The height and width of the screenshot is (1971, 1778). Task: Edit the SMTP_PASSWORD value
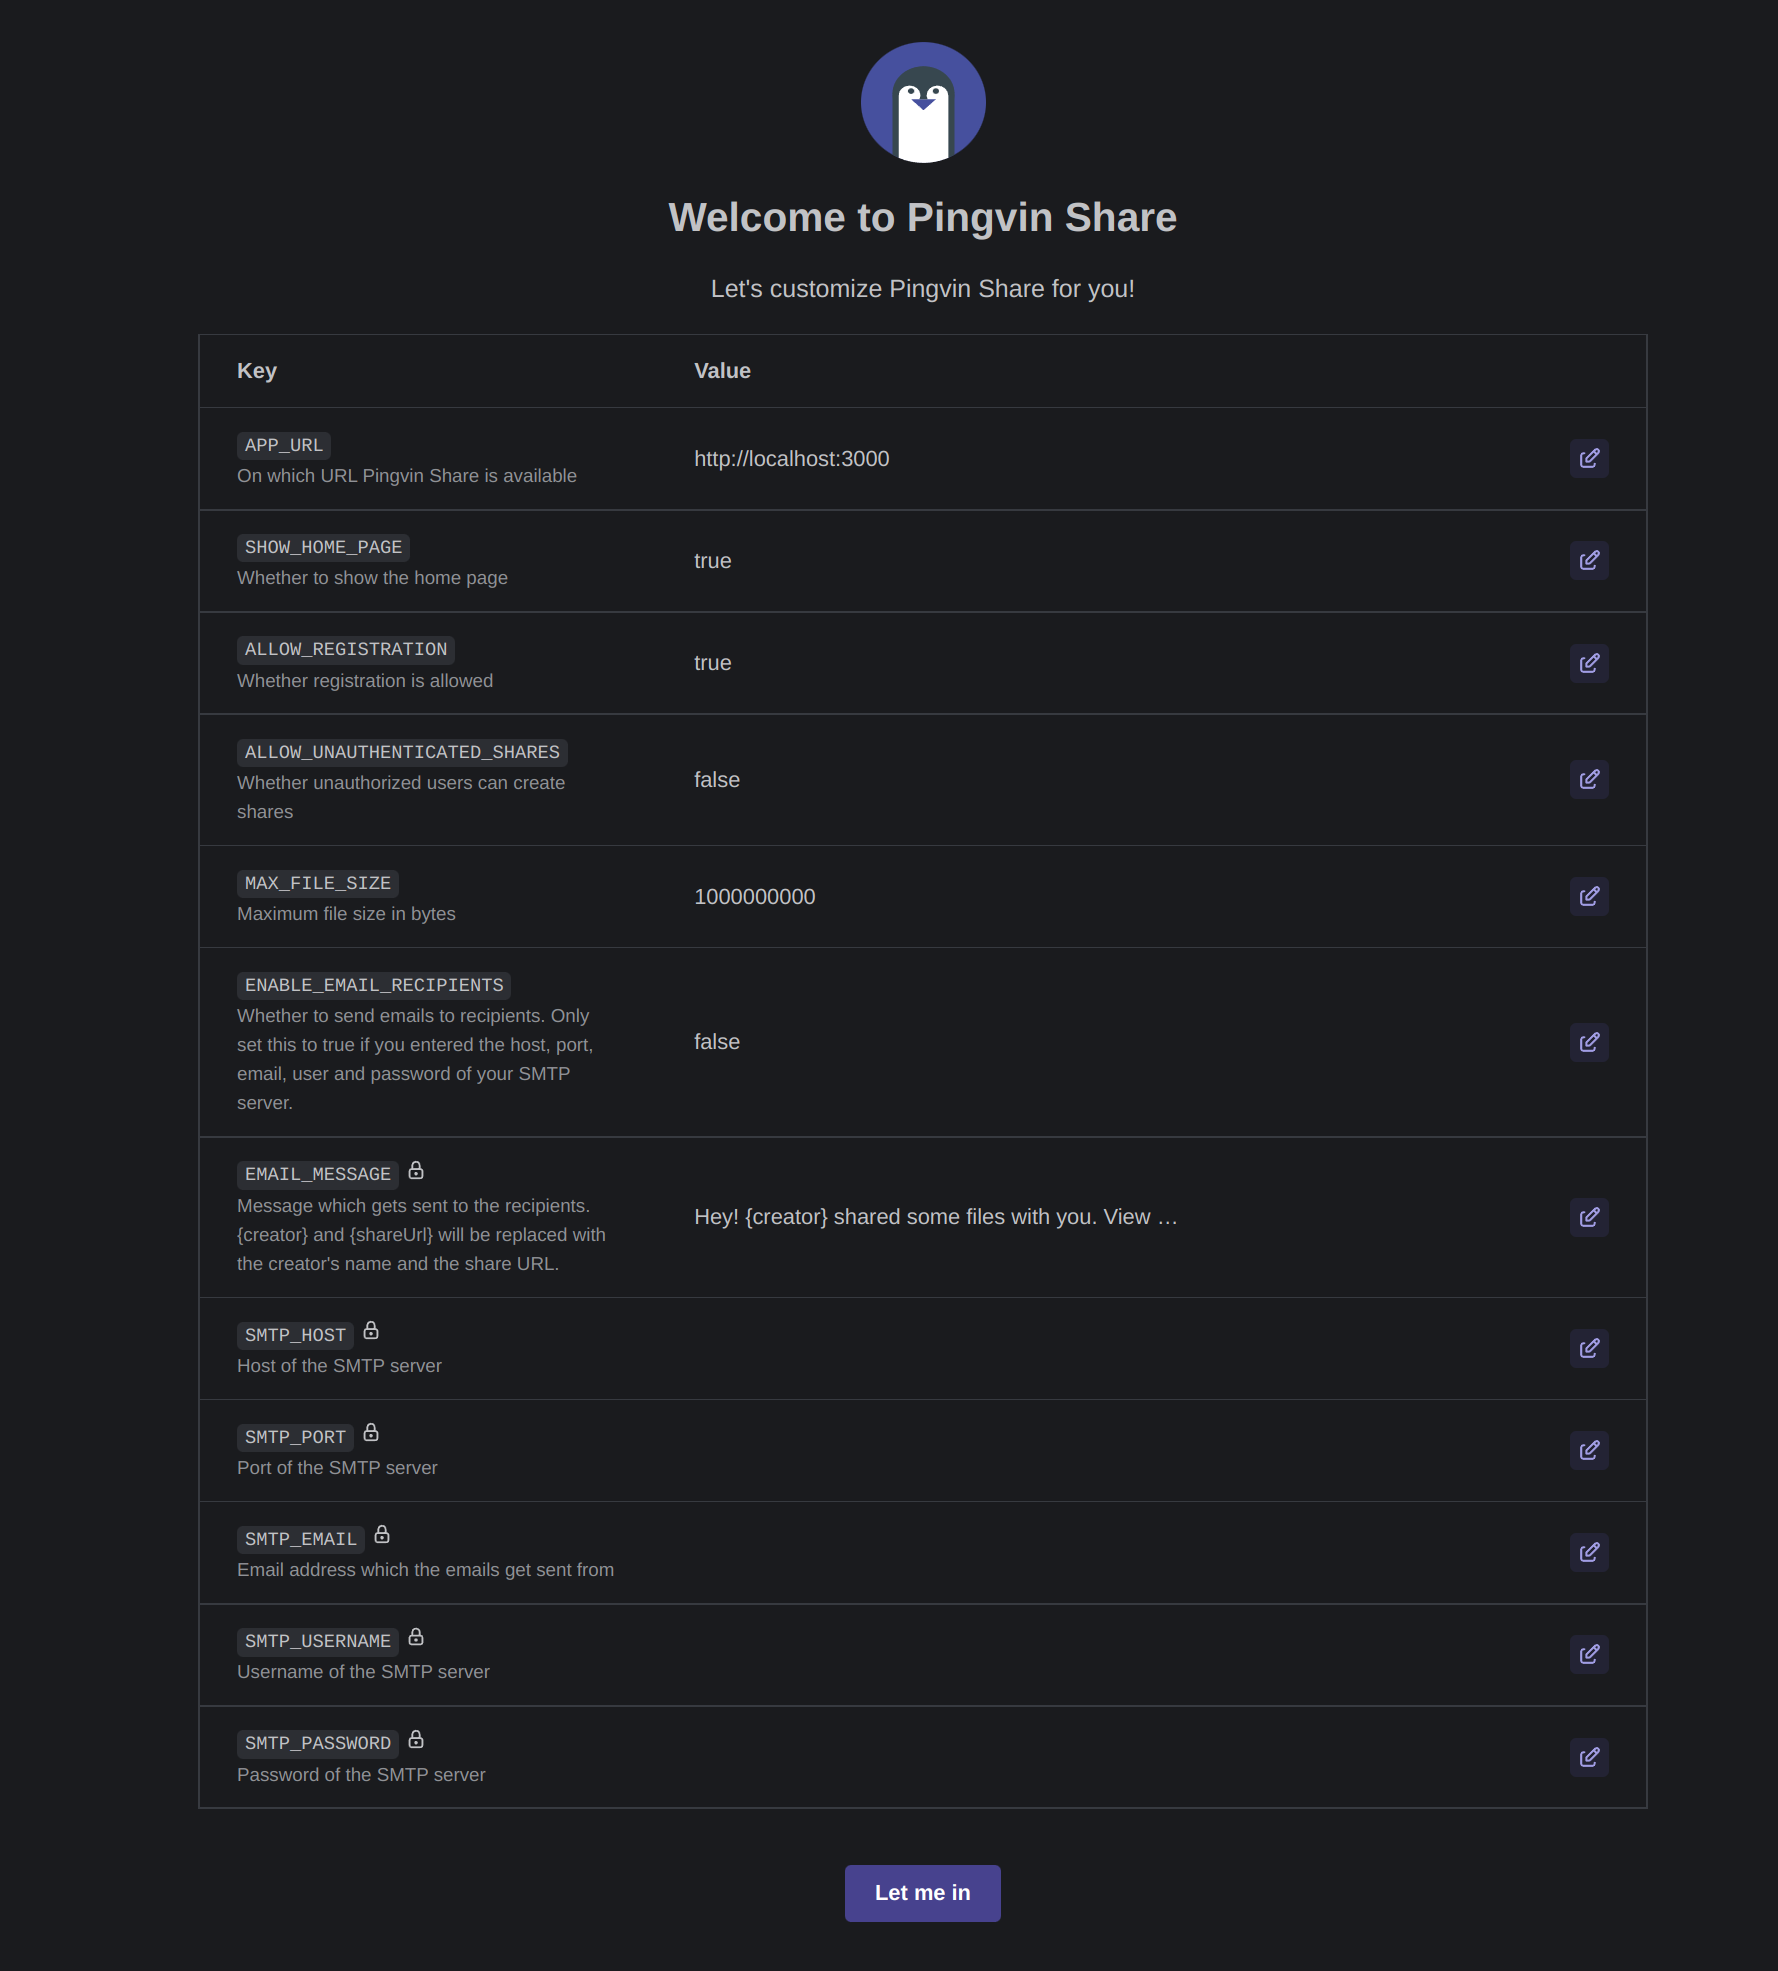(1588, 1757)
